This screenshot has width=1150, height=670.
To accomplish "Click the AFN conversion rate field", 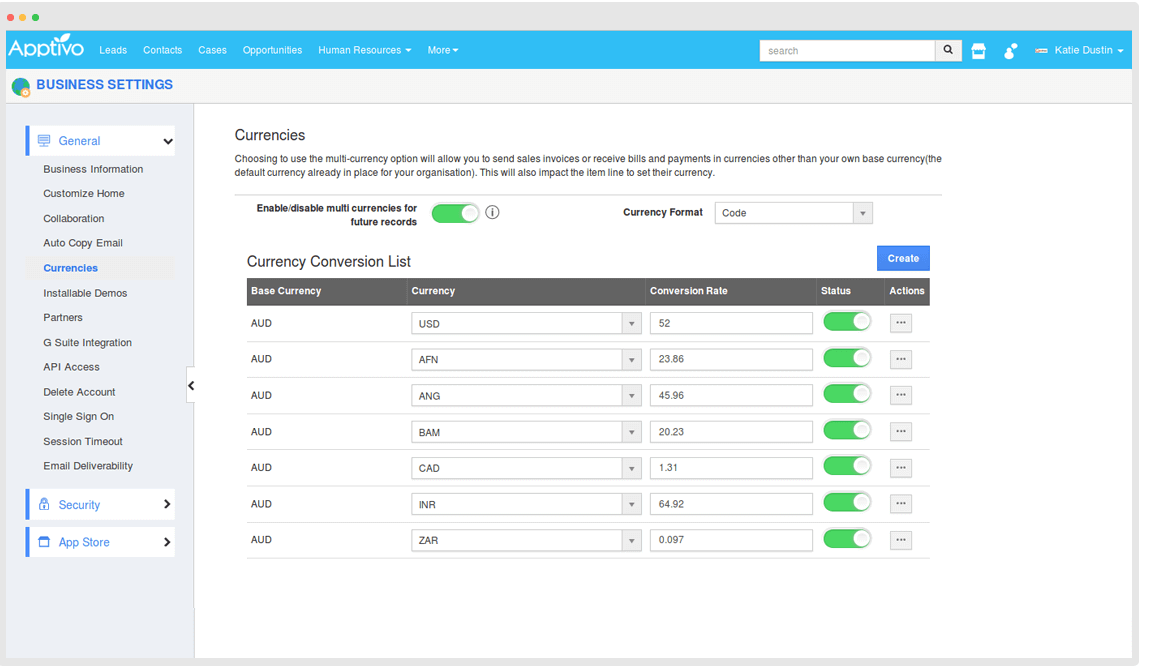I will (x=730, y=359).
